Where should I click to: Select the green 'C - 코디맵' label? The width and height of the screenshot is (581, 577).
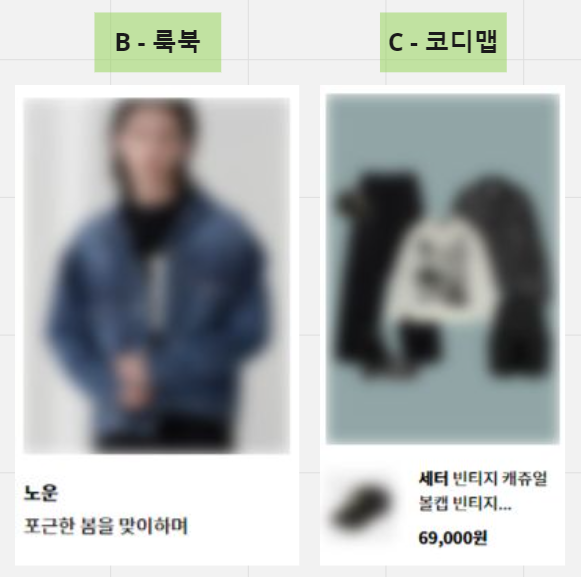(443, 42)
